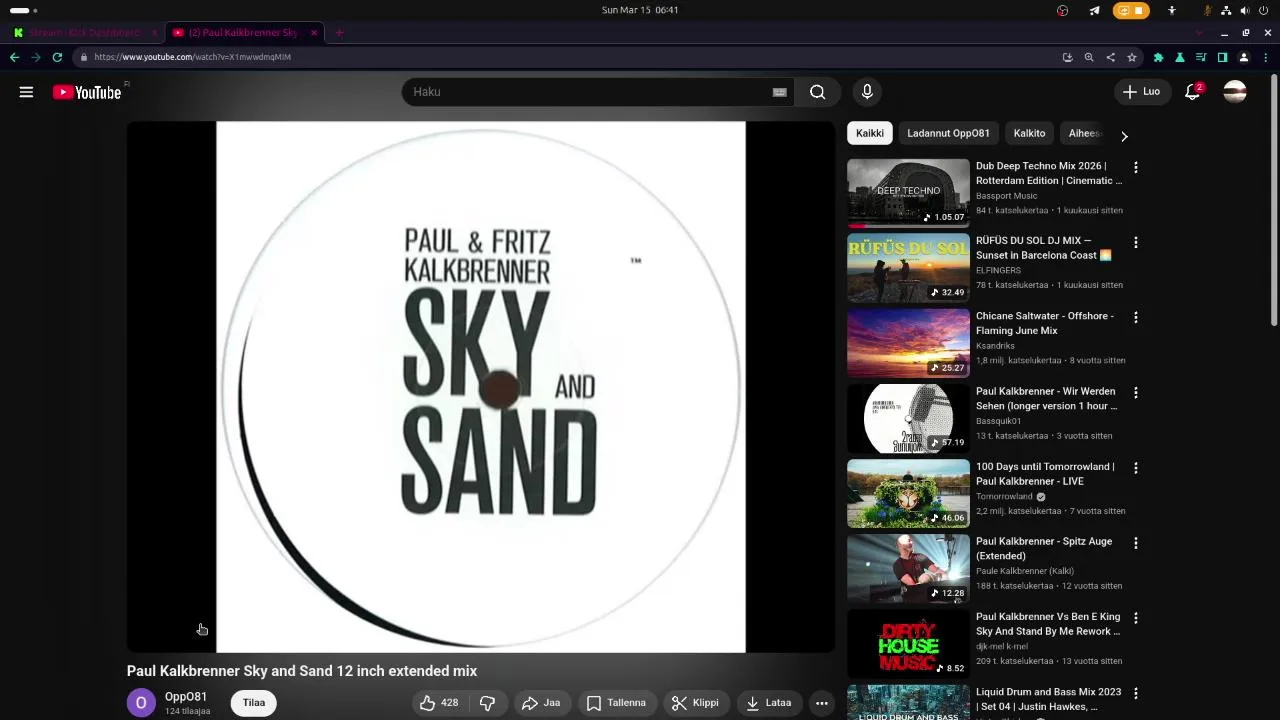Open the account avatar menu
This screenshot has height=720, width=1280.
[x=1235, y=92]
